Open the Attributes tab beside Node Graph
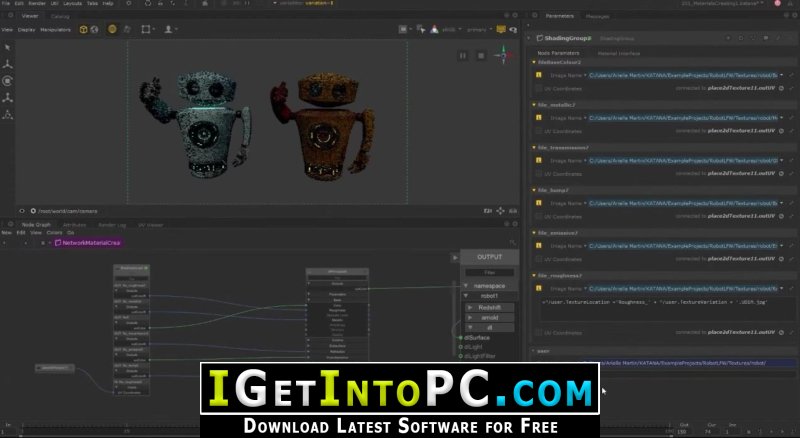 point(74,225)
